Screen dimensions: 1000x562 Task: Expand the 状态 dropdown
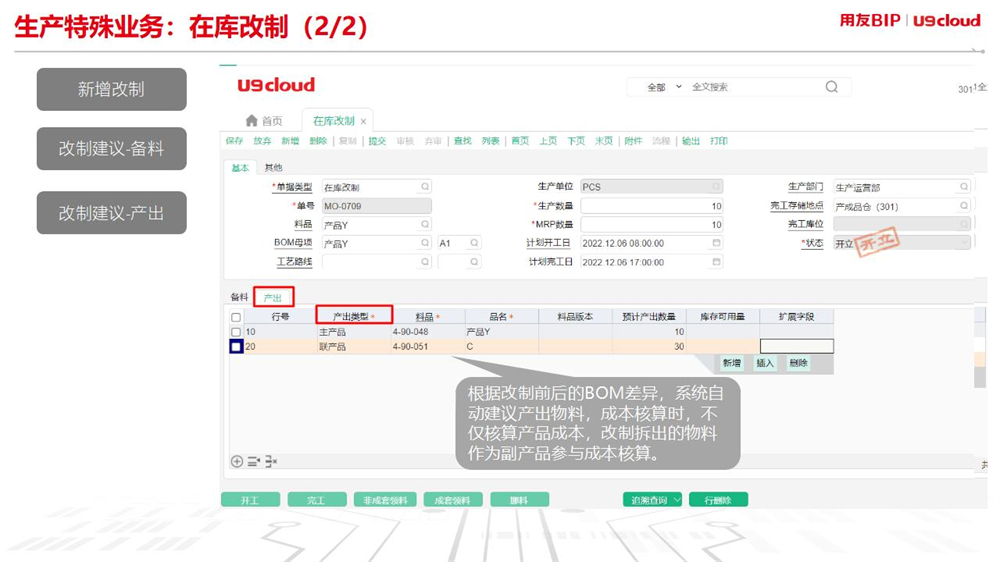point(964,243)
